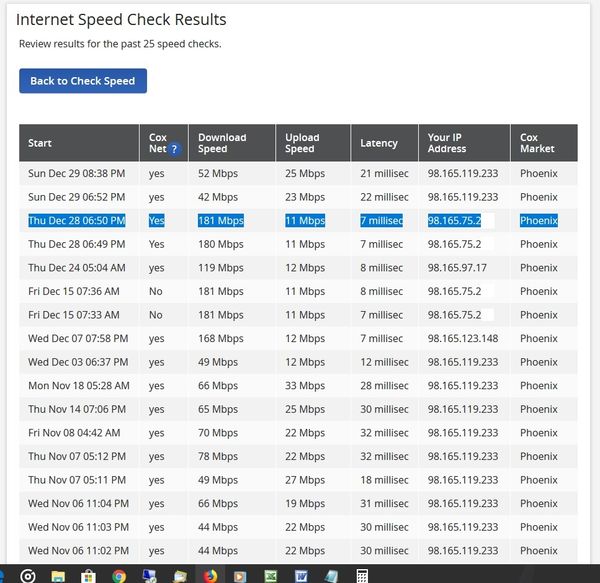Viewport: 600px width, 583px height.
Task: Open Word from the taskbar
Action: point(301,576)
